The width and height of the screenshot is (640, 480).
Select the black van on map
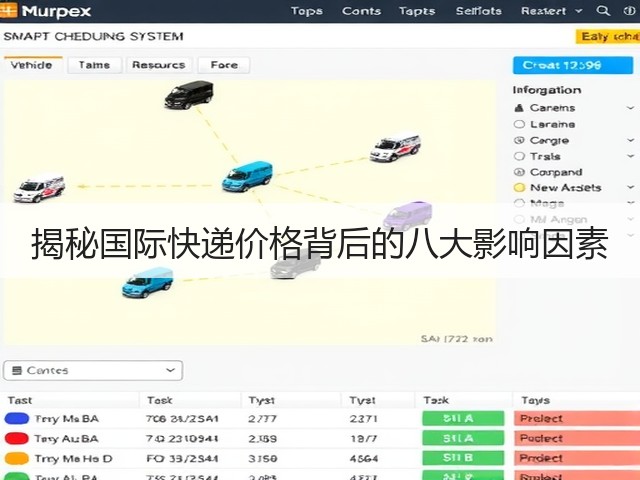(x=189, y=95)
